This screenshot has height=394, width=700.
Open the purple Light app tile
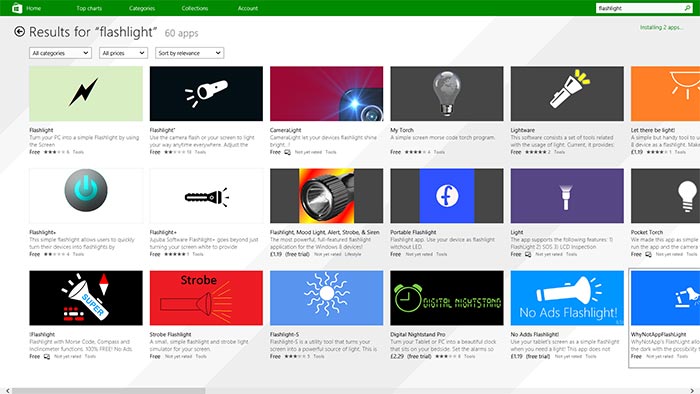(567, 196)
